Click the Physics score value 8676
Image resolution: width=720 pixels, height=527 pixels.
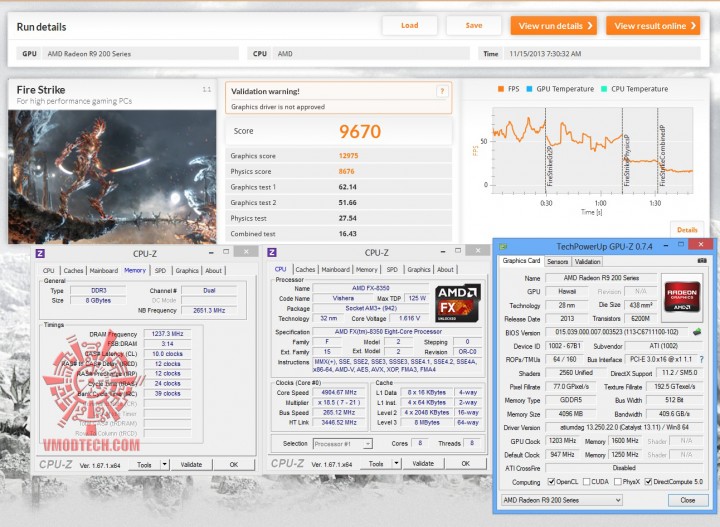click(346, 171)
